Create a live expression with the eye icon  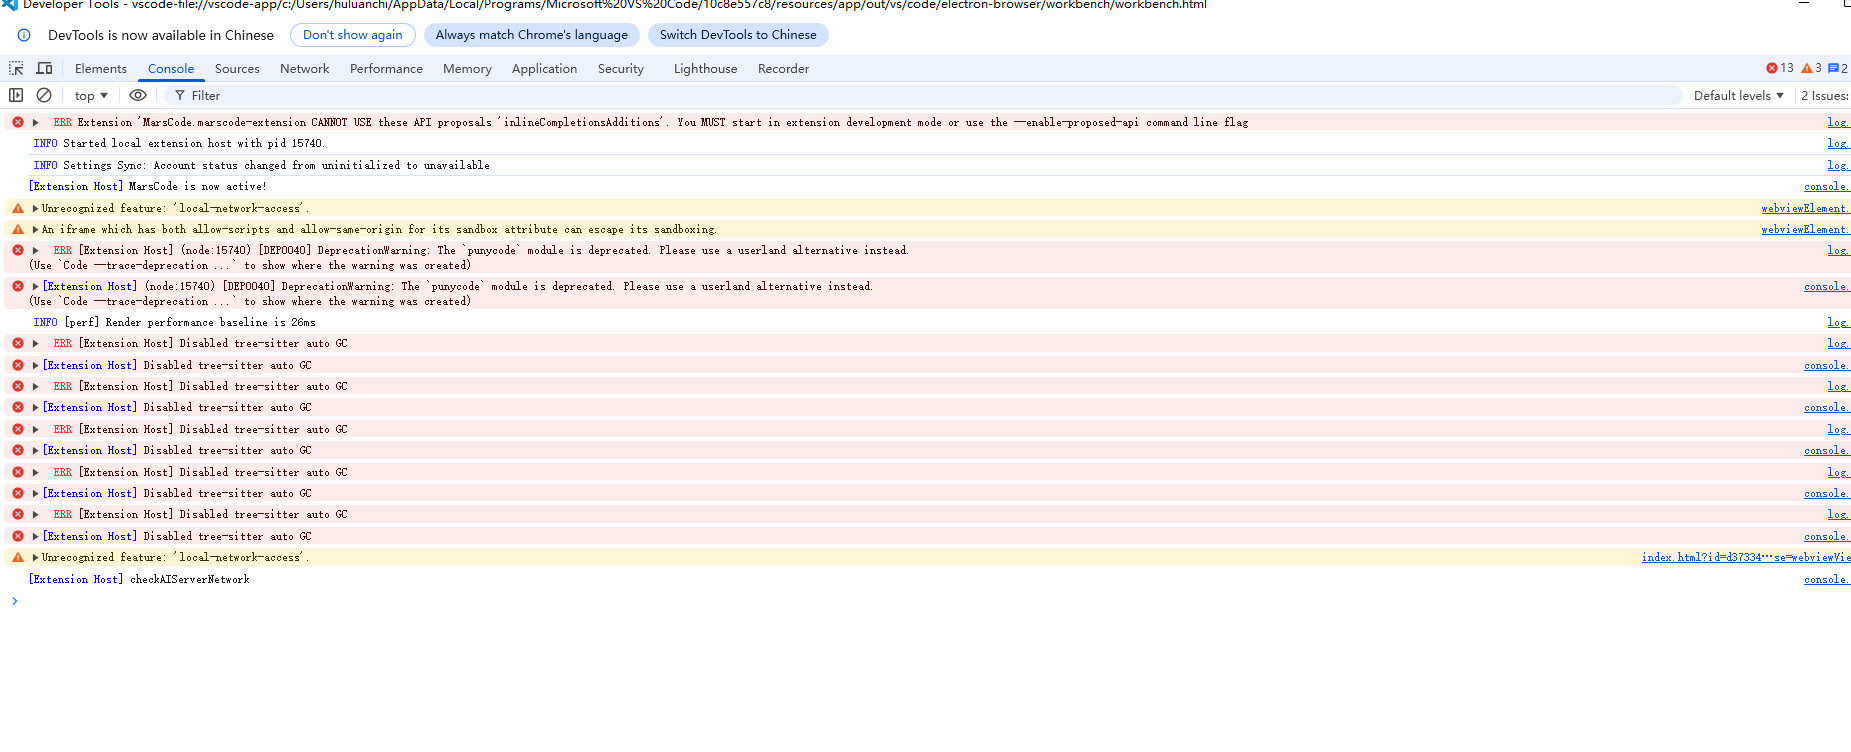[138, 95]
